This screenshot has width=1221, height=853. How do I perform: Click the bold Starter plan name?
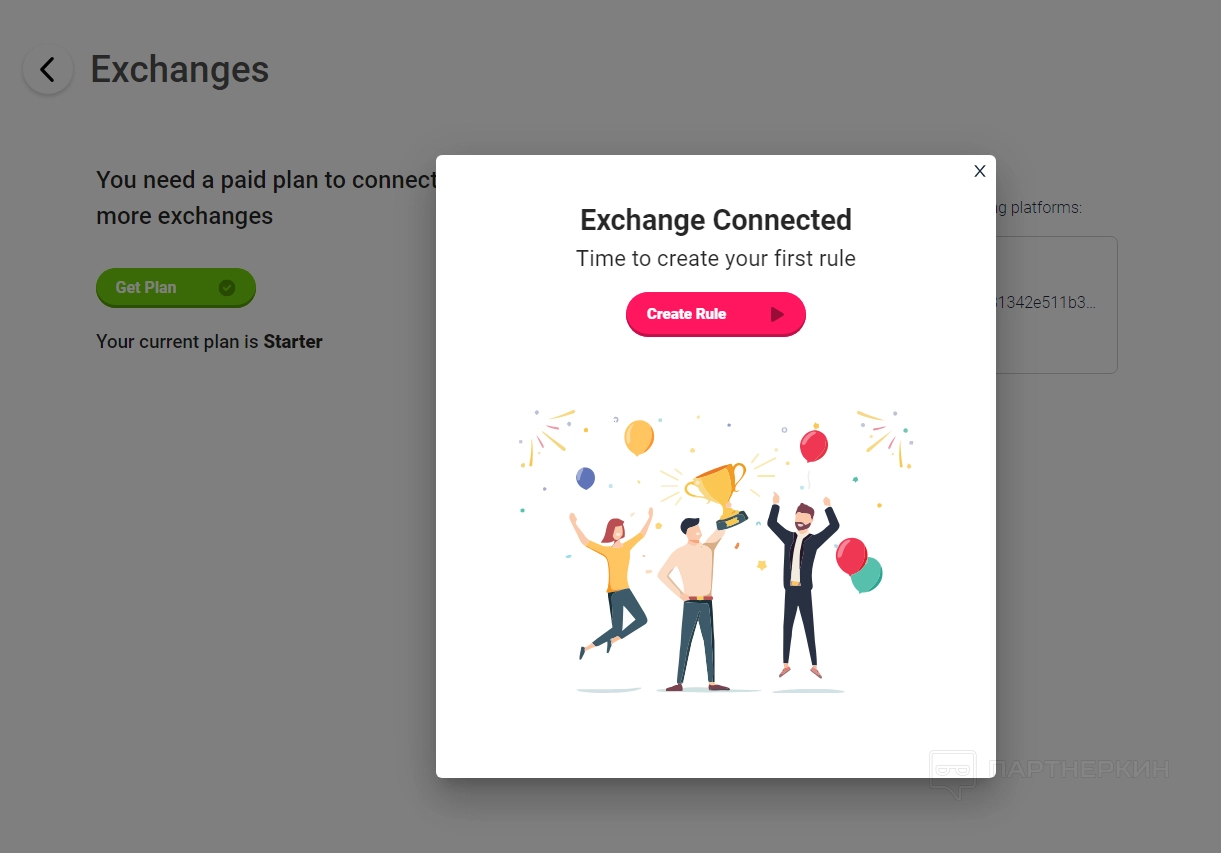pyautogui.click(x=293, y=342)
